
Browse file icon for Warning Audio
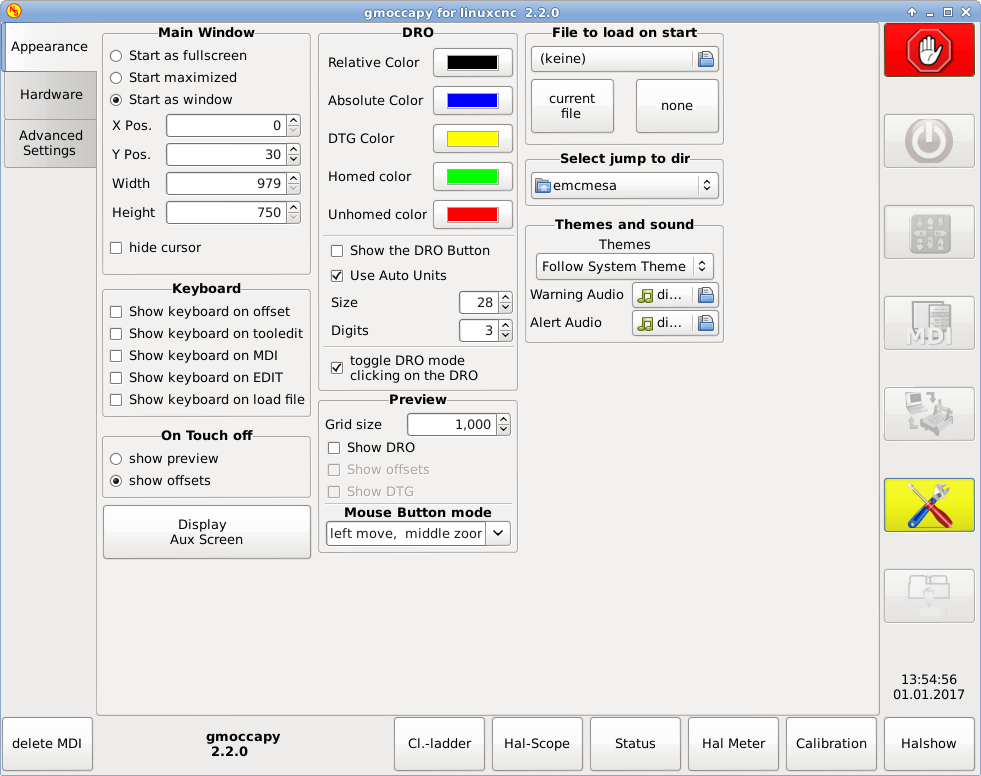(x=706, y=295)
